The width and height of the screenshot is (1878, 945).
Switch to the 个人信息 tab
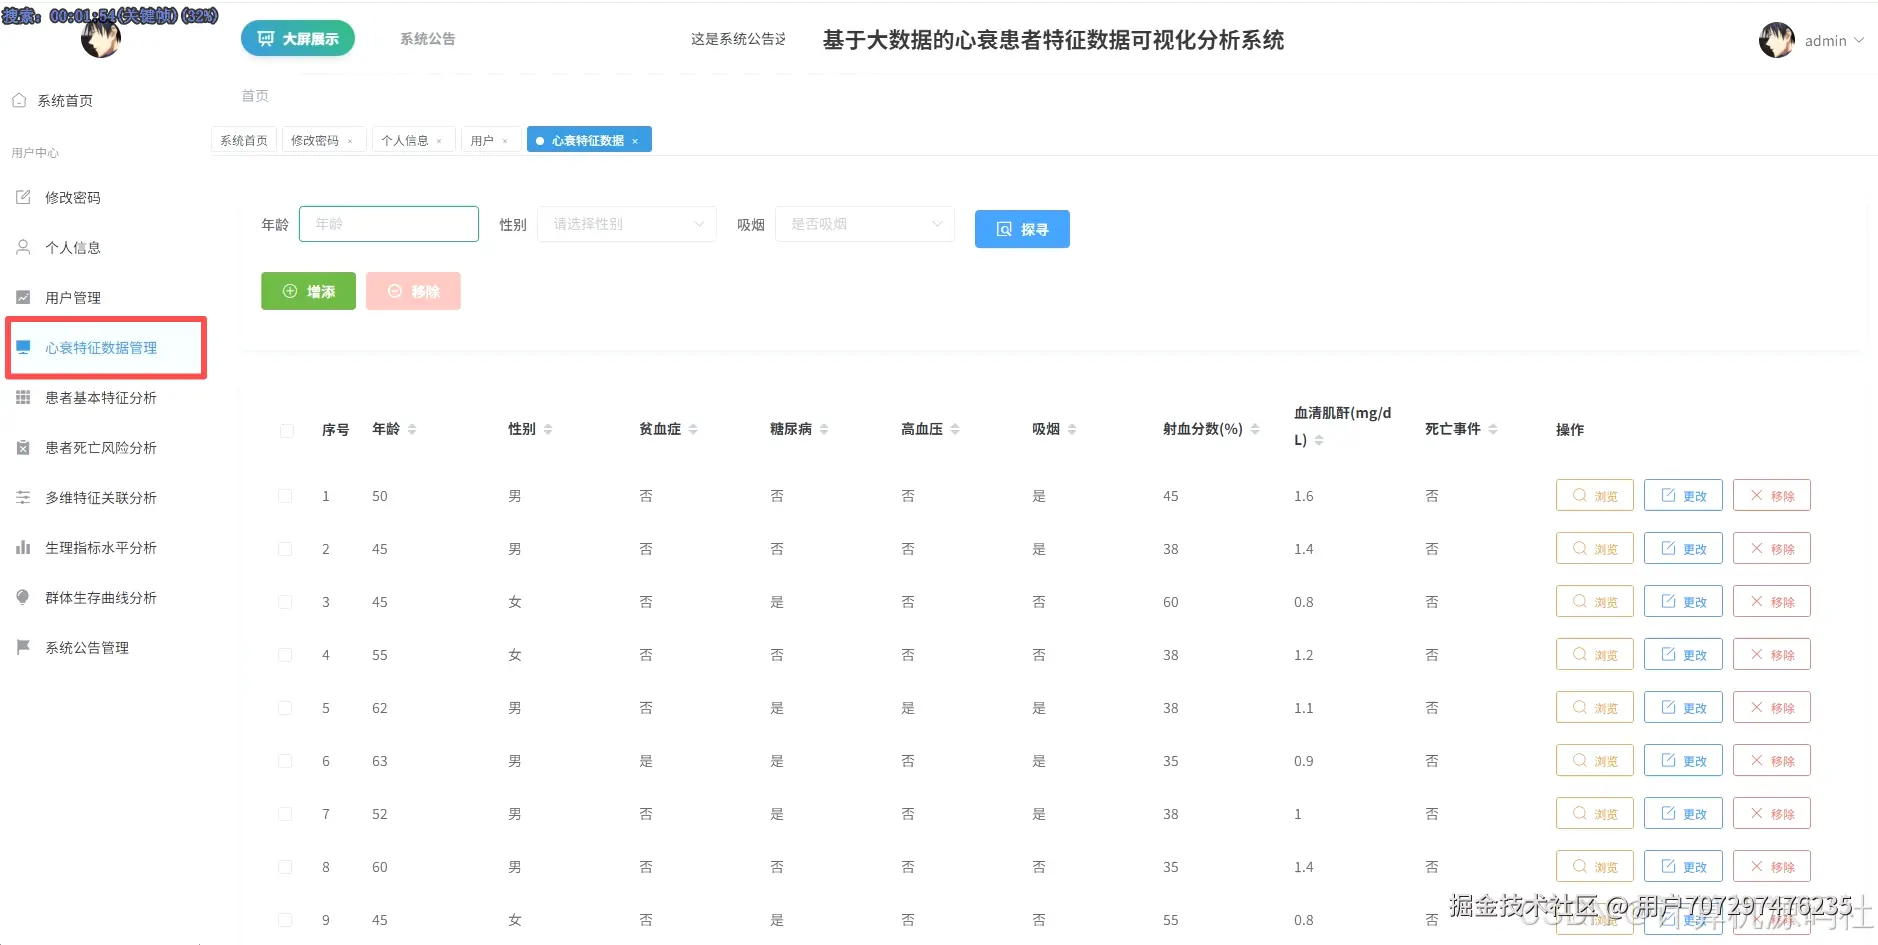click(x=406, y=139)
